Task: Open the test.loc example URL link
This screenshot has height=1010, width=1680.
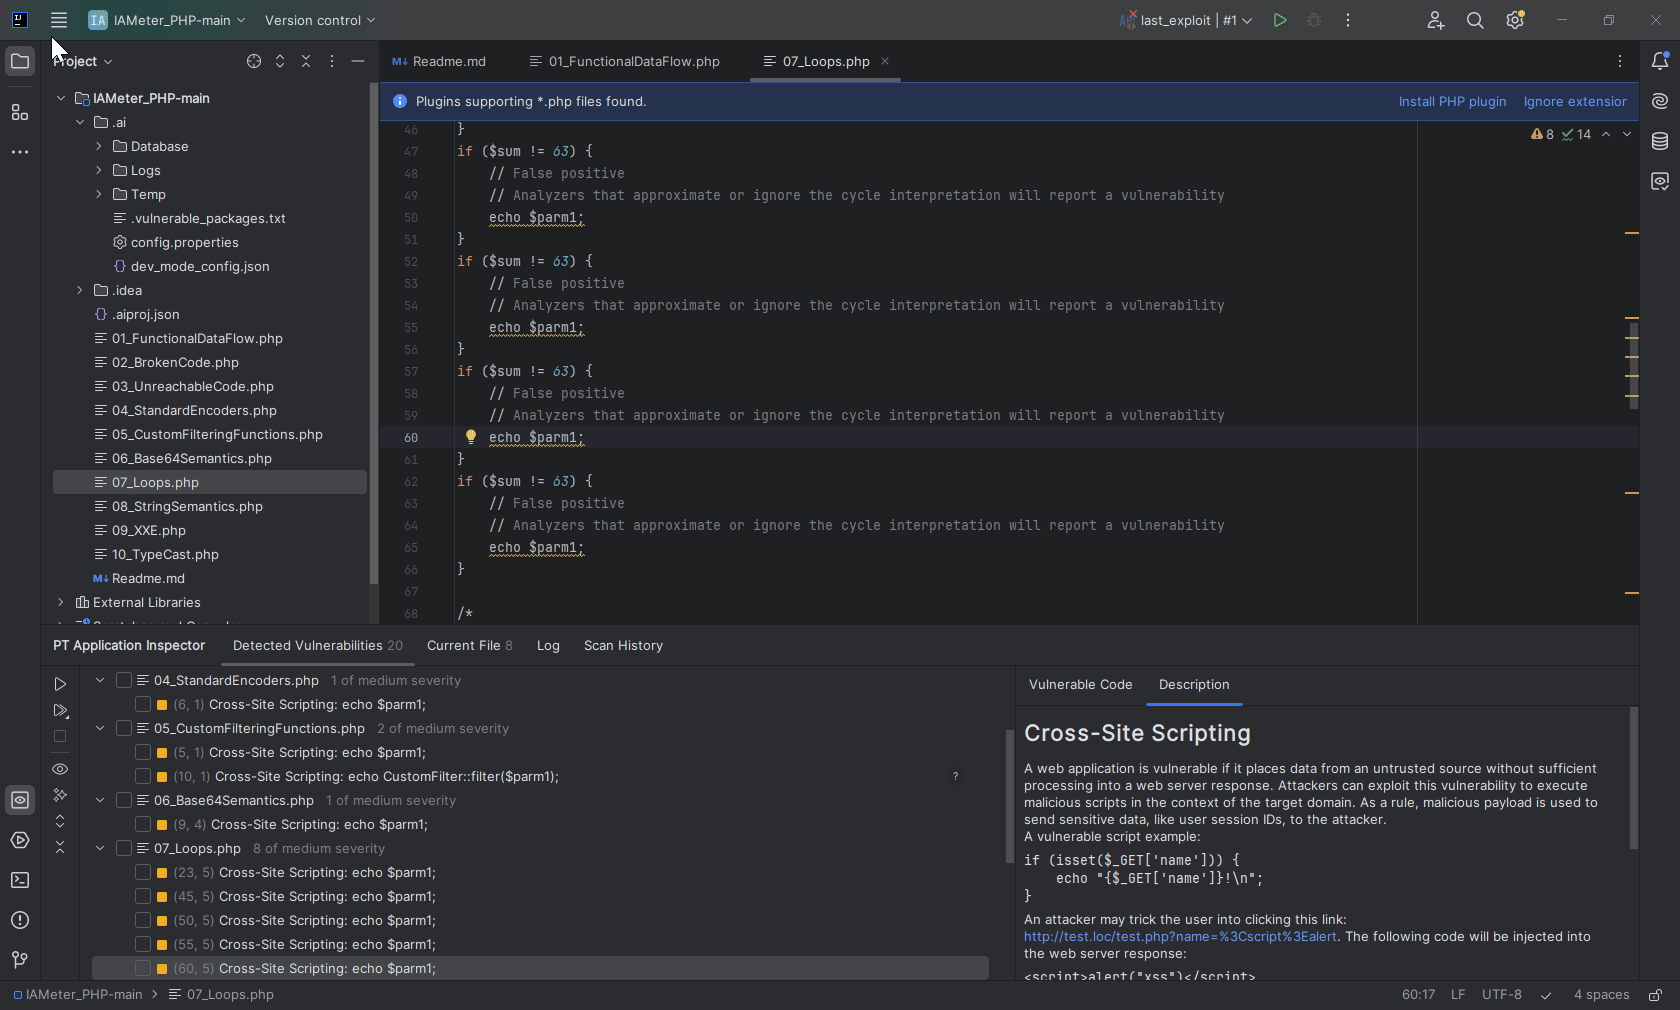Action: pyautogui.click(x=1180, y=937)
